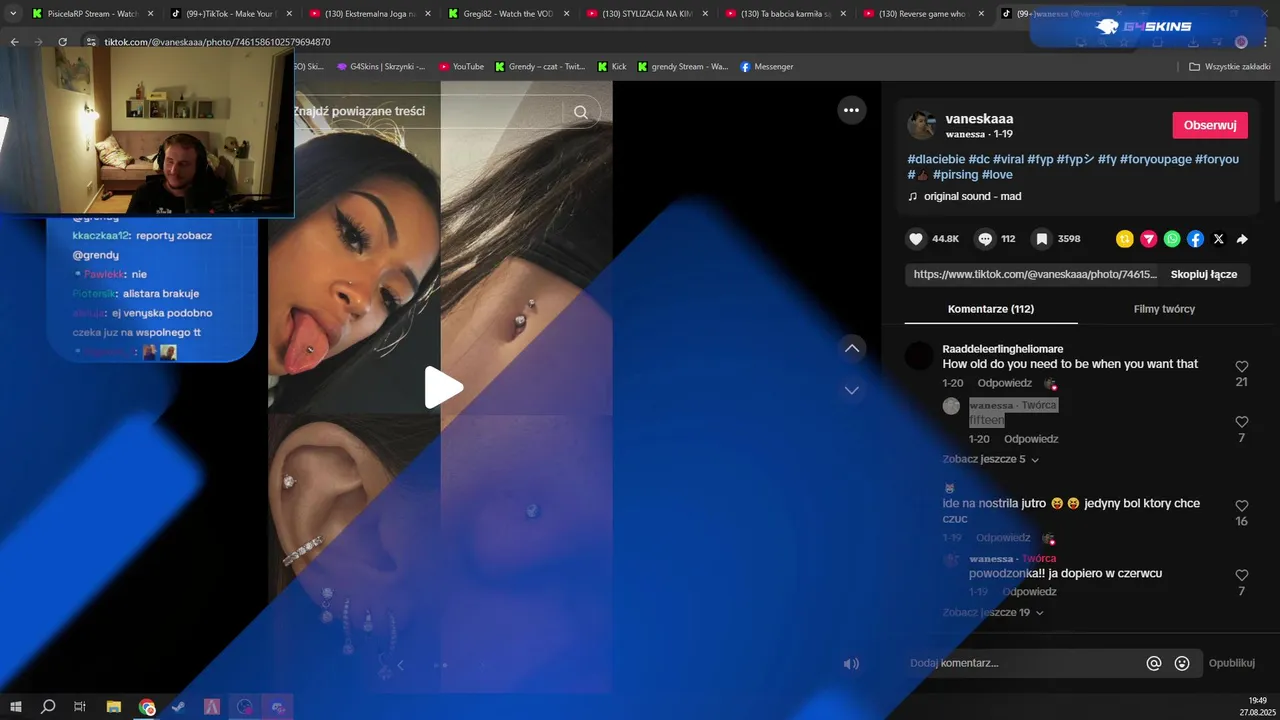The height and width of the screenshot is (720, 1280).
Task: Reload the page
Action: pyautogui.click(x=63, y=42)
